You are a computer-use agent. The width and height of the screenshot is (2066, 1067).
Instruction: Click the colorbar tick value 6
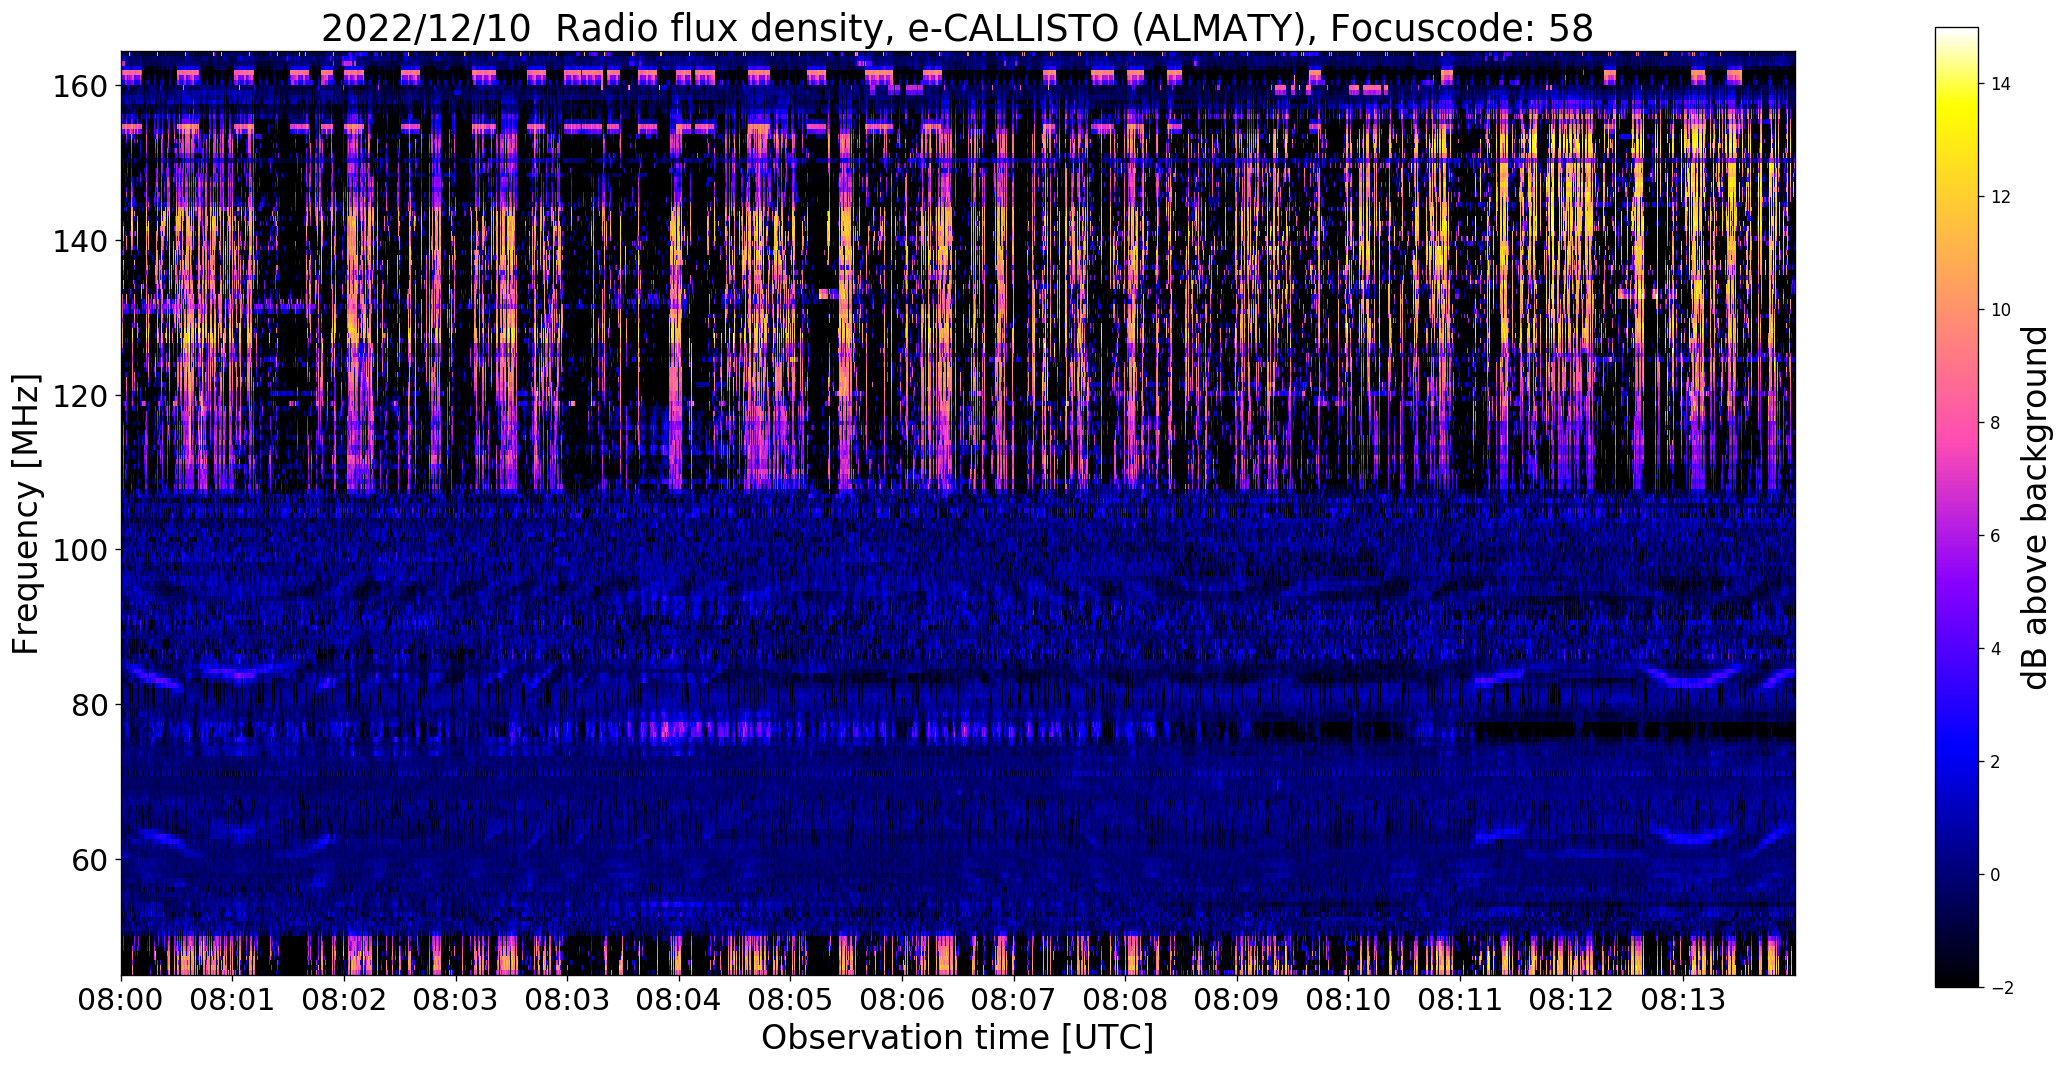(x=1996, y=536)
